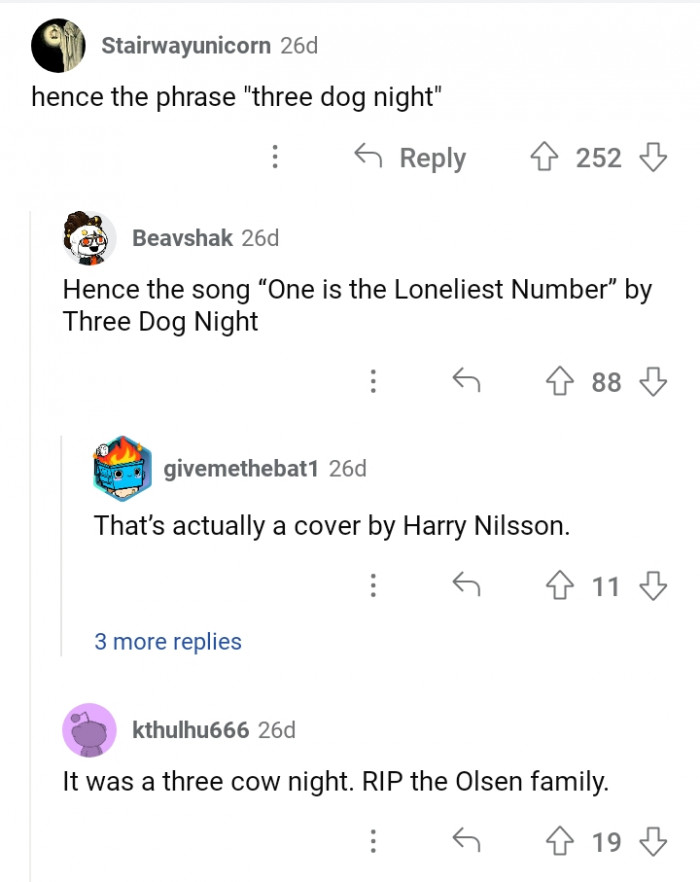This screenshot has width=700, height=882.
Task: Upvote Beavshak's Three Dog Night comment
Action: pos(562,381)
